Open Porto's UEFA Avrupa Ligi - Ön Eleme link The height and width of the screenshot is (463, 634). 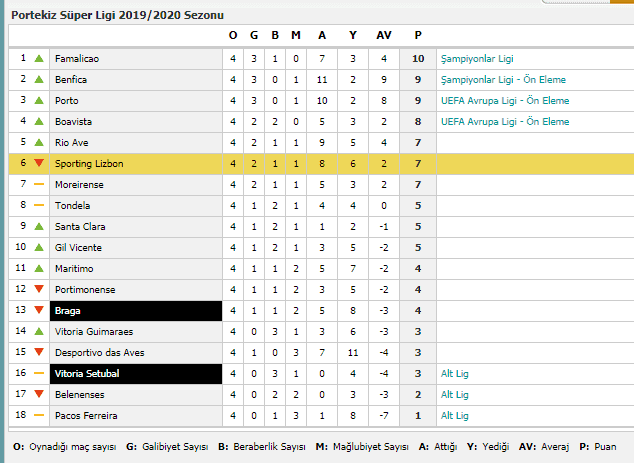pyautogui.click(x=505, y=101)
